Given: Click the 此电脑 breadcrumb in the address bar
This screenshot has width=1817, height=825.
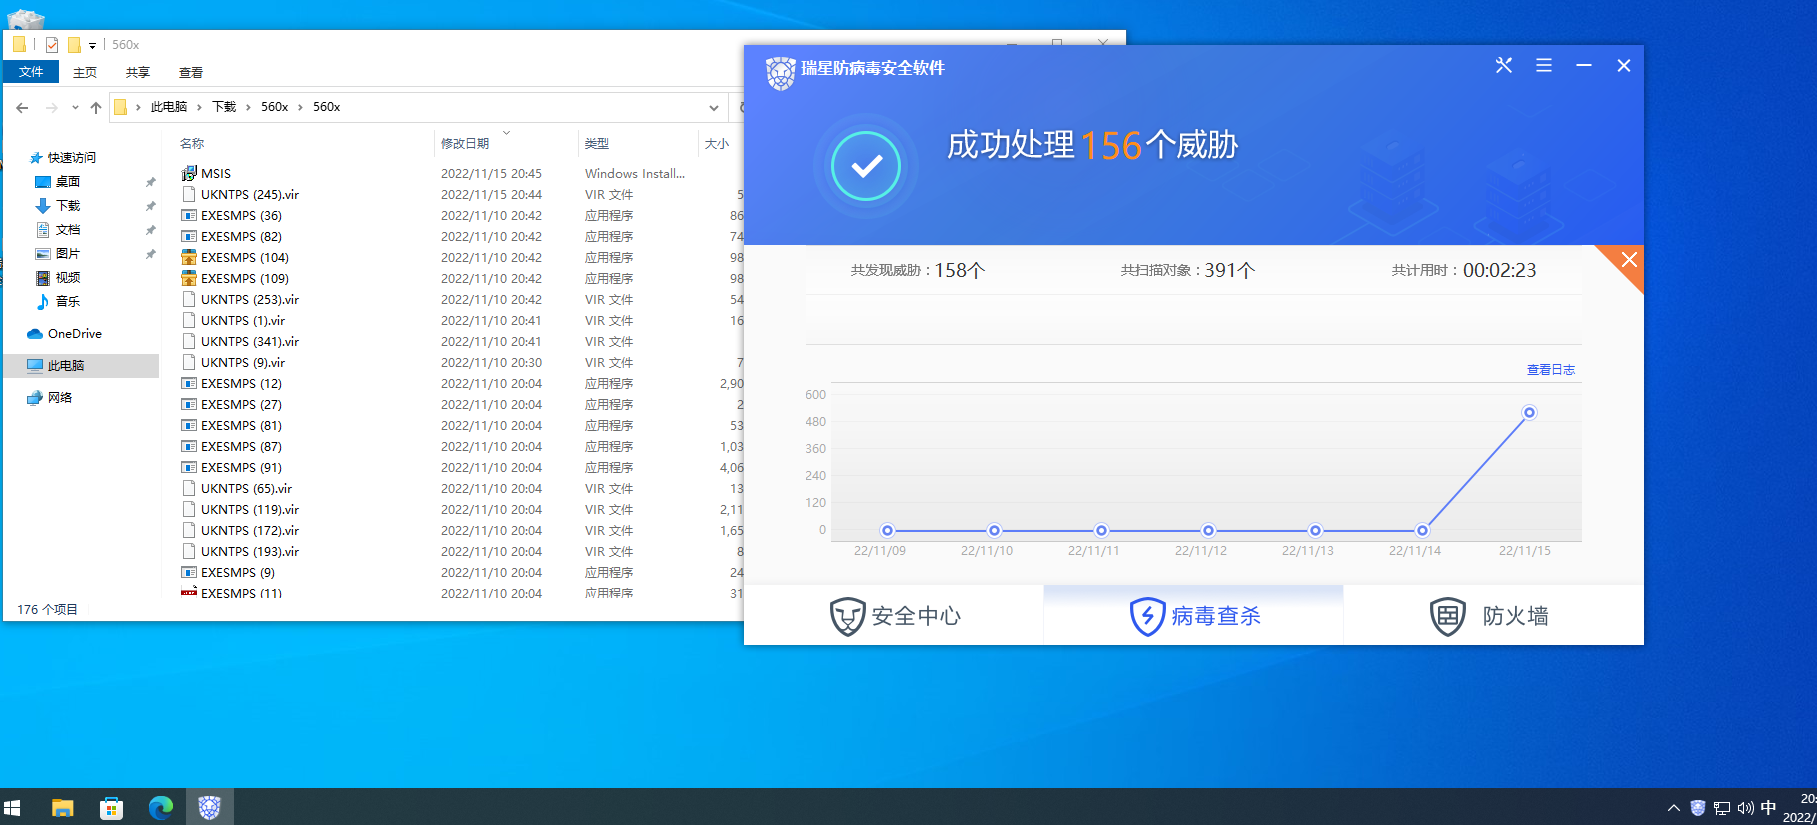Looking at the screenshot, I should click(x=169, y=107).
